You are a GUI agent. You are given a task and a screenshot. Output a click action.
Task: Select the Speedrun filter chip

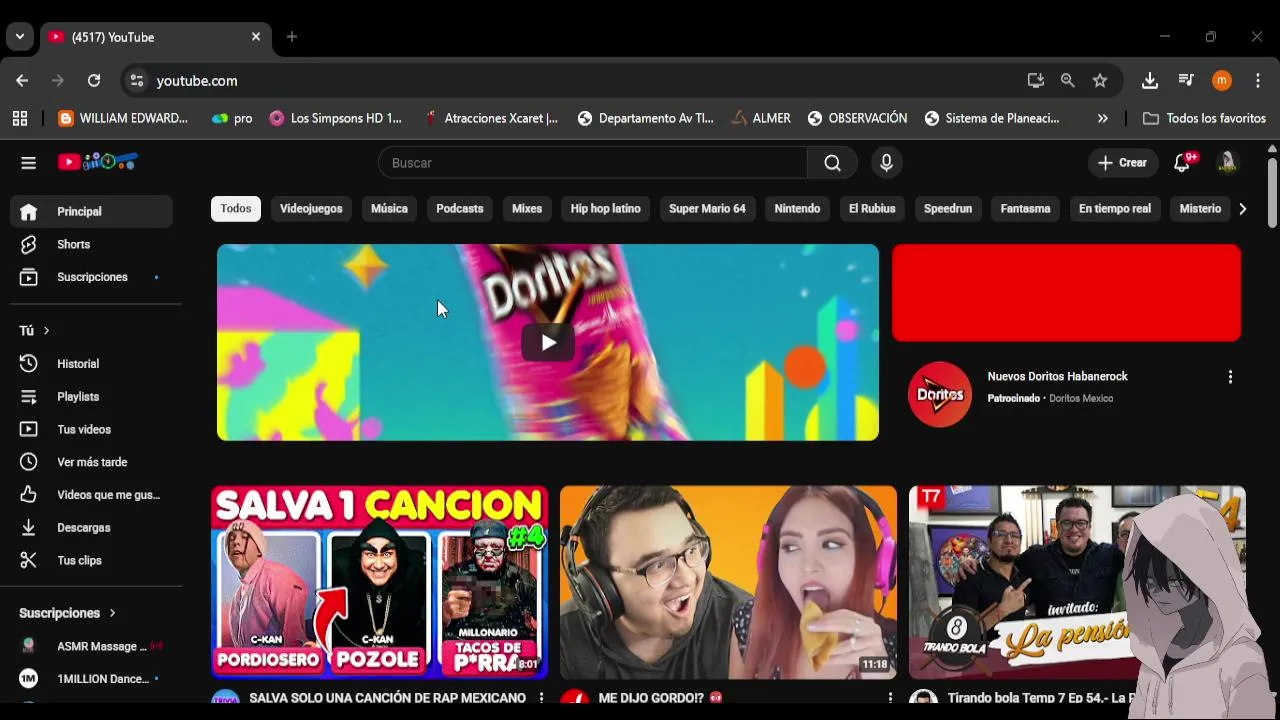pyautogui.click(x=948, y=209)
